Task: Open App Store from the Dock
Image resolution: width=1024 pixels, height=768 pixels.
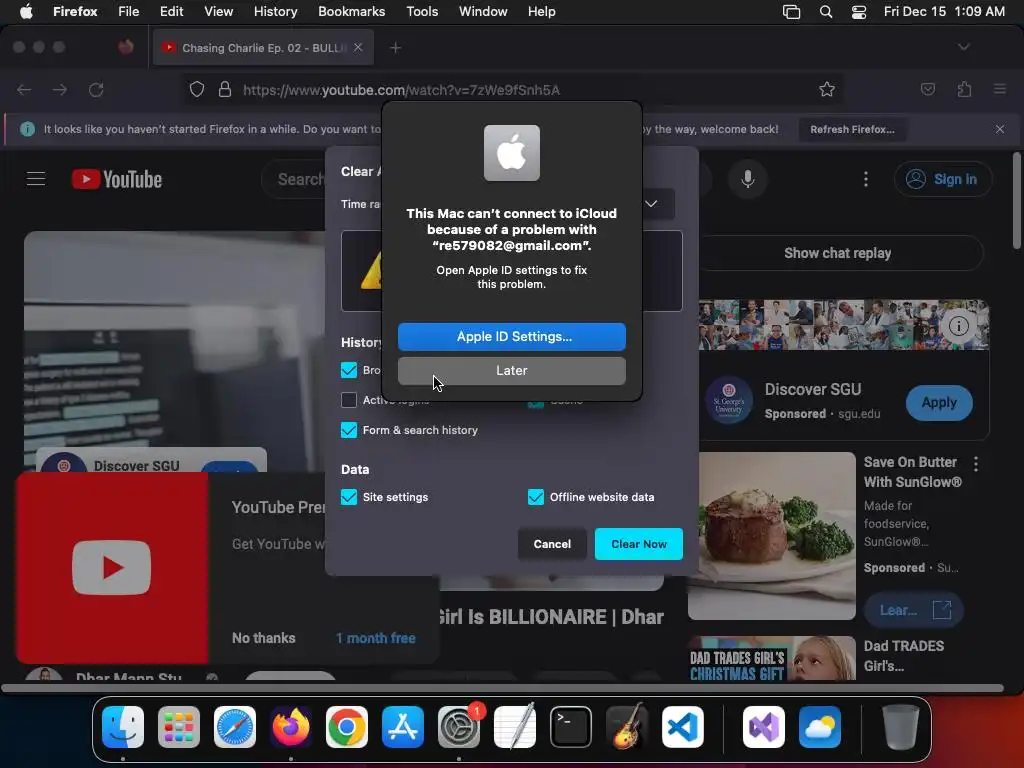Action: (x=403, y=726)
